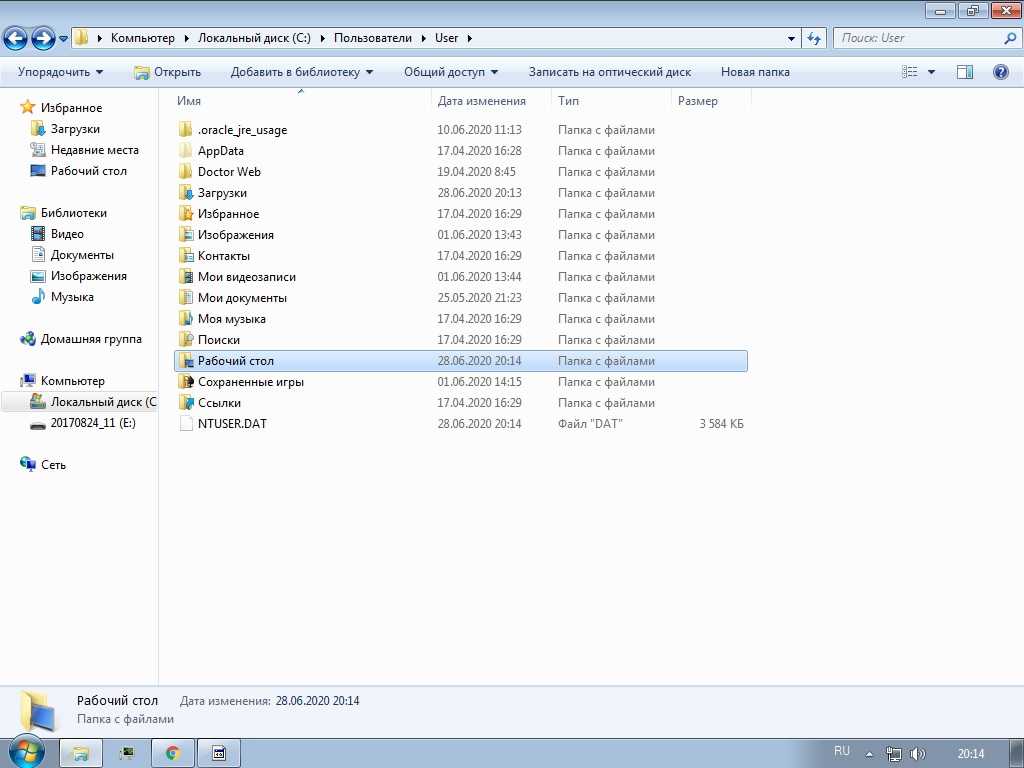
Task: Expand the Добавить в библиотеку dropdown
Action: coord(301,72)
